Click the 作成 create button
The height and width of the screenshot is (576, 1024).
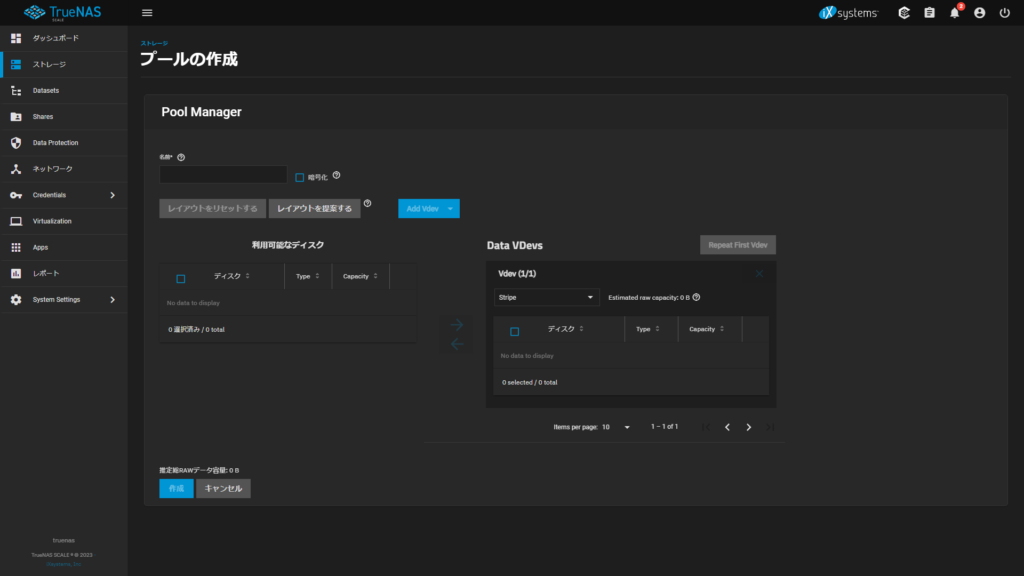point(176,488)
